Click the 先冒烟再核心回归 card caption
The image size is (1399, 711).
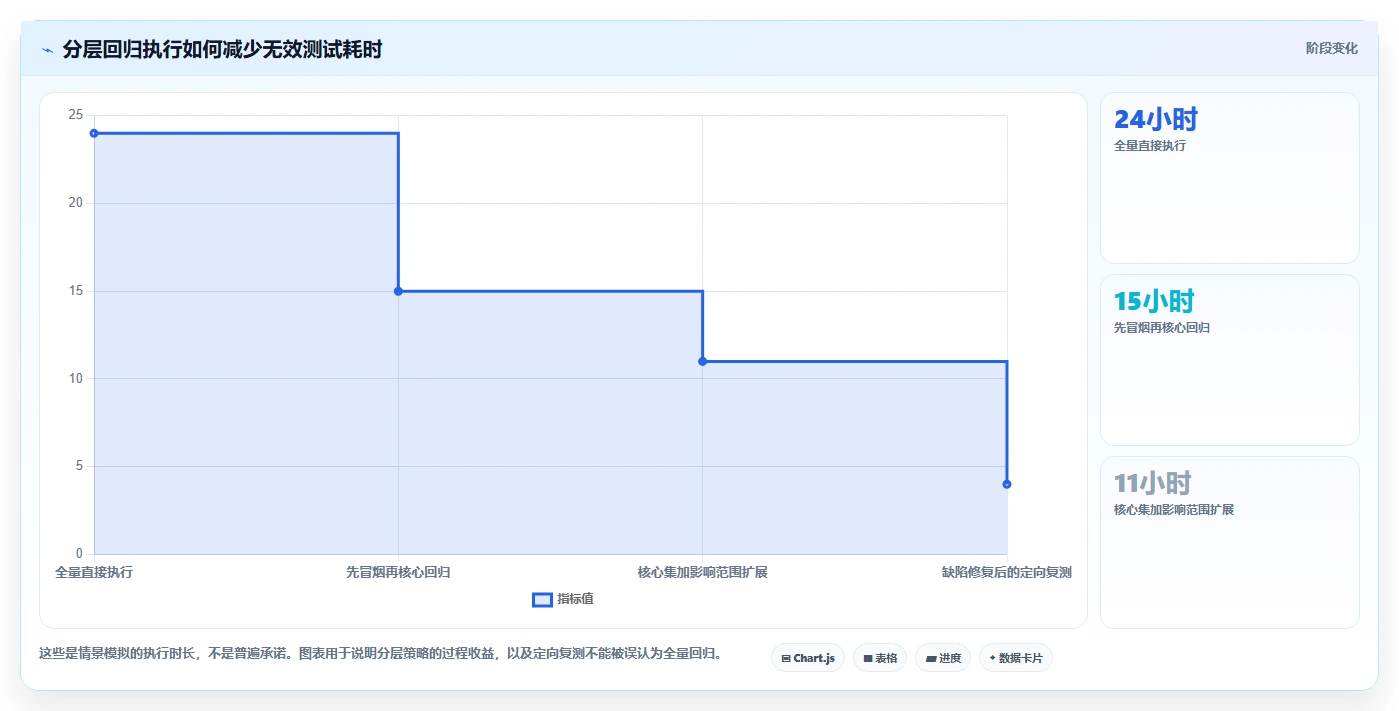(1162, 328)
